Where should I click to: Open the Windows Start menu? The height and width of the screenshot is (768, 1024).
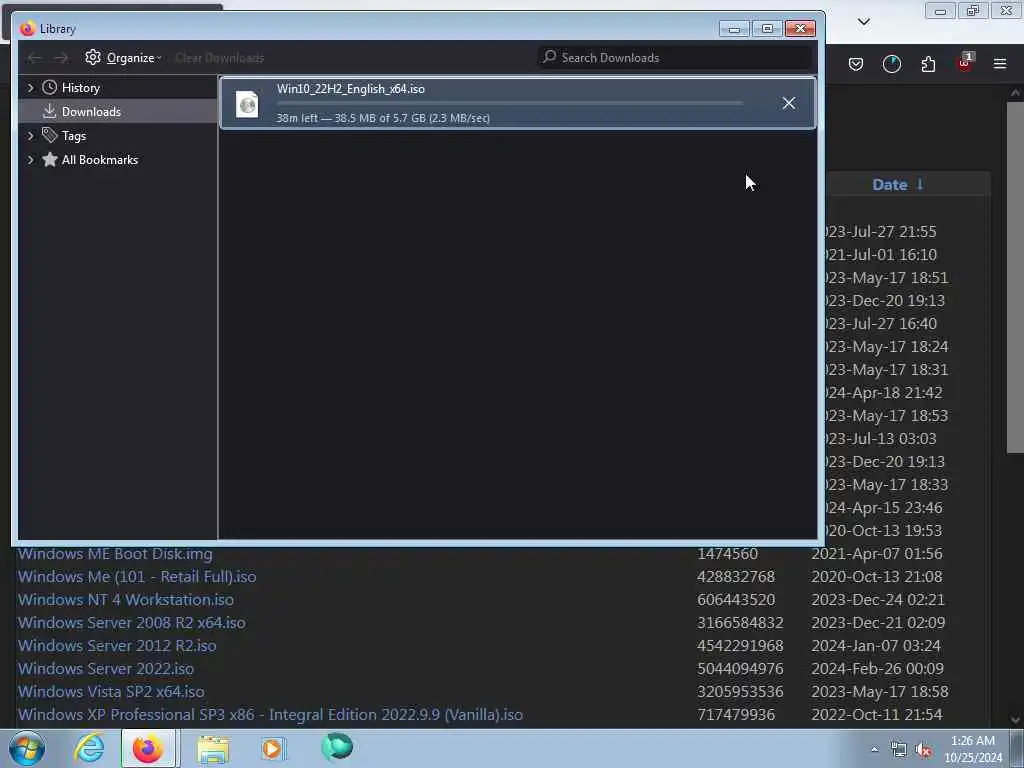point(27,748)
